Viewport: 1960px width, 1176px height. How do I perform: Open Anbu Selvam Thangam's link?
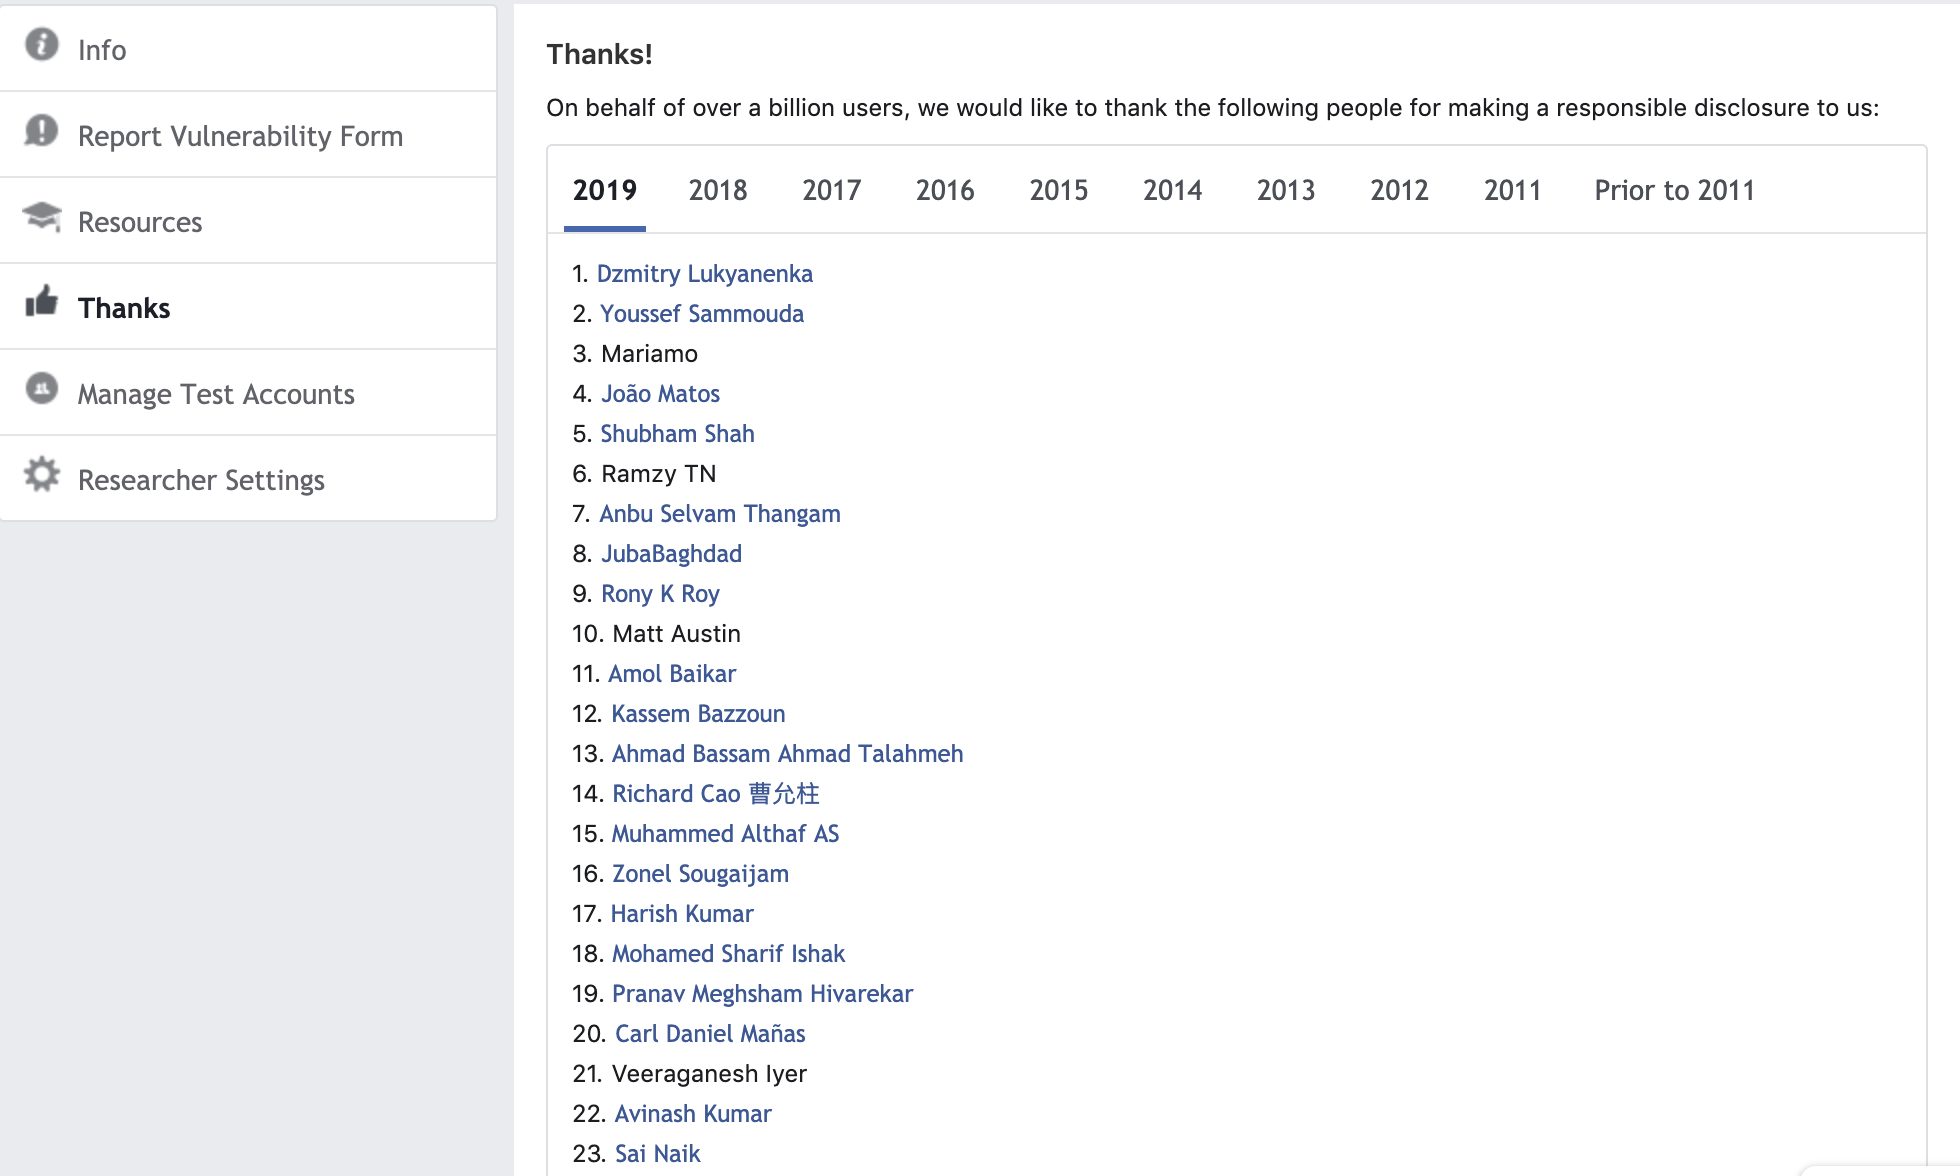pyautogui.click(x=719, y=514)
